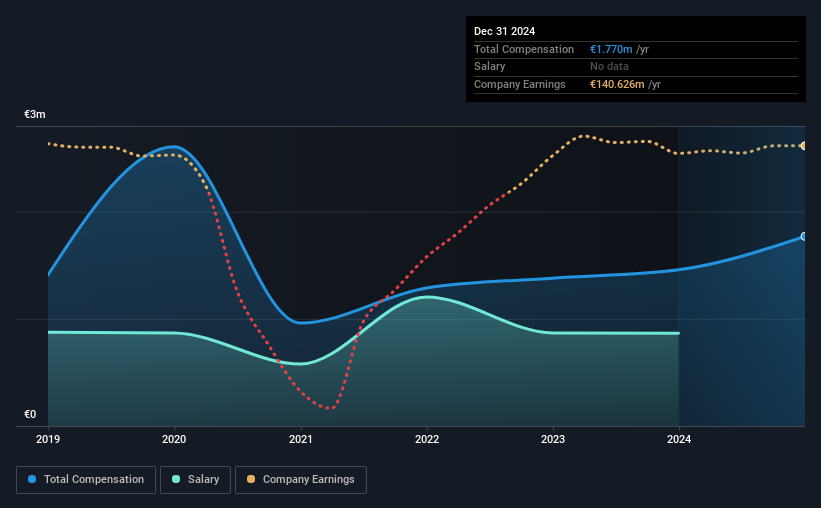Click the €1.770m total compensation value

[611, 49]
